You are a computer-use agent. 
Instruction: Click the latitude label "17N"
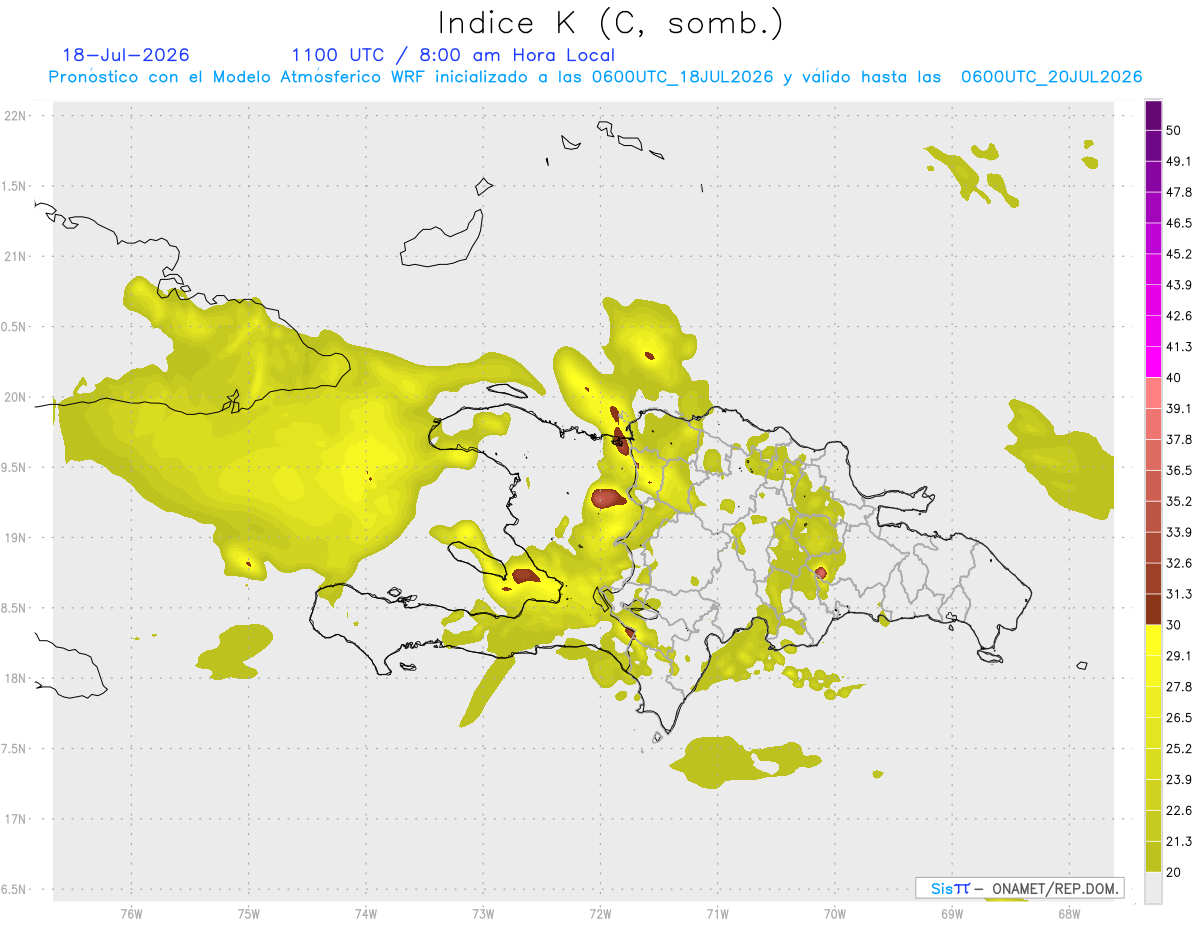(x=17, y=820)
